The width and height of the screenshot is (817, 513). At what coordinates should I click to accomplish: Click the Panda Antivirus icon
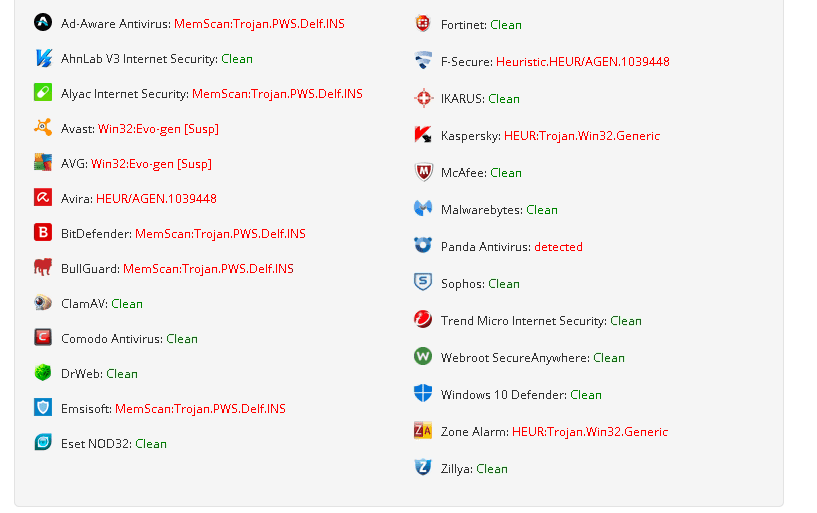coord(423,245)
